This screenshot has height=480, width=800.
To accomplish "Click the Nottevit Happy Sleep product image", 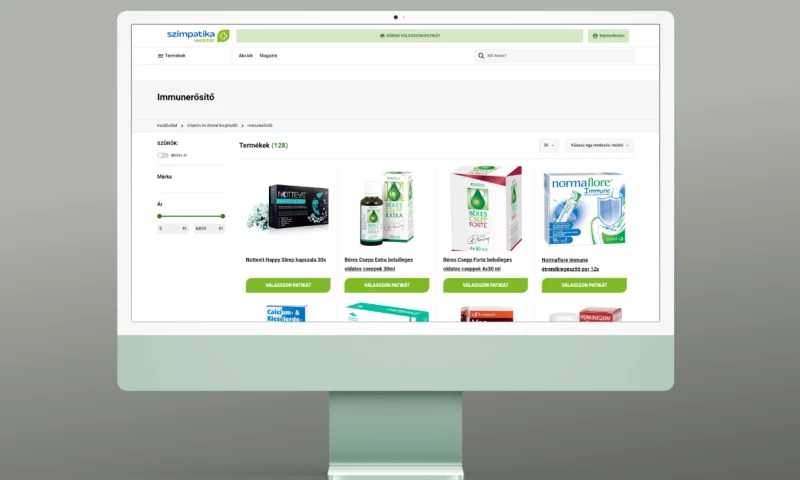I will click(288, 208).
